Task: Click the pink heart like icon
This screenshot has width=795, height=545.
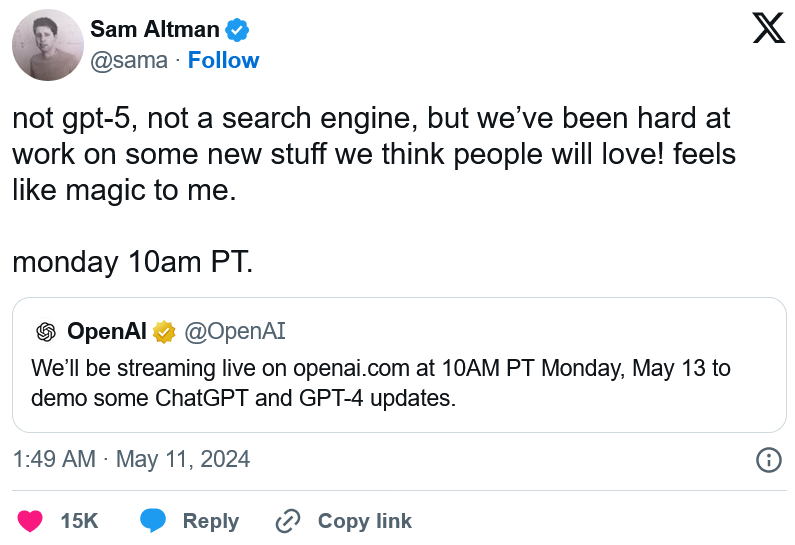Action: pos(30,521)
